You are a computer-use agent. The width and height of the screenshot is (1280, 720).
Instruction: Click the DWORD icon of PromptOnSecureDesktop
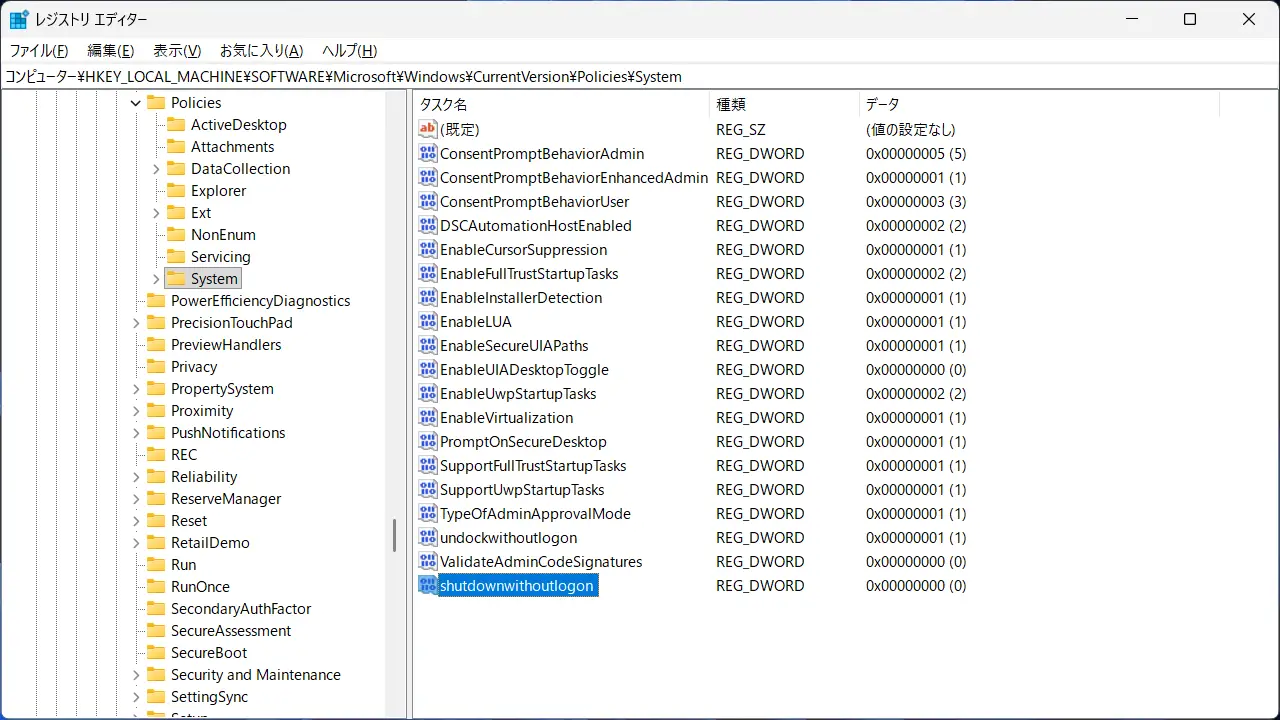click(x=428, y=441)
